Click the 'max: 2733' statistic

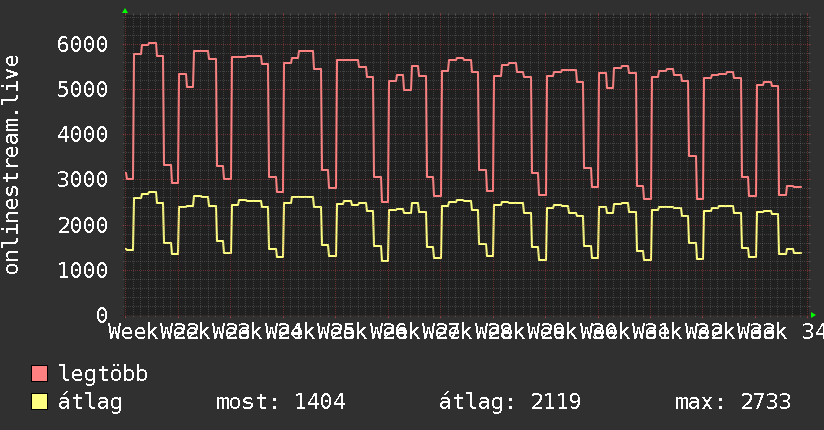click(733, 402)
